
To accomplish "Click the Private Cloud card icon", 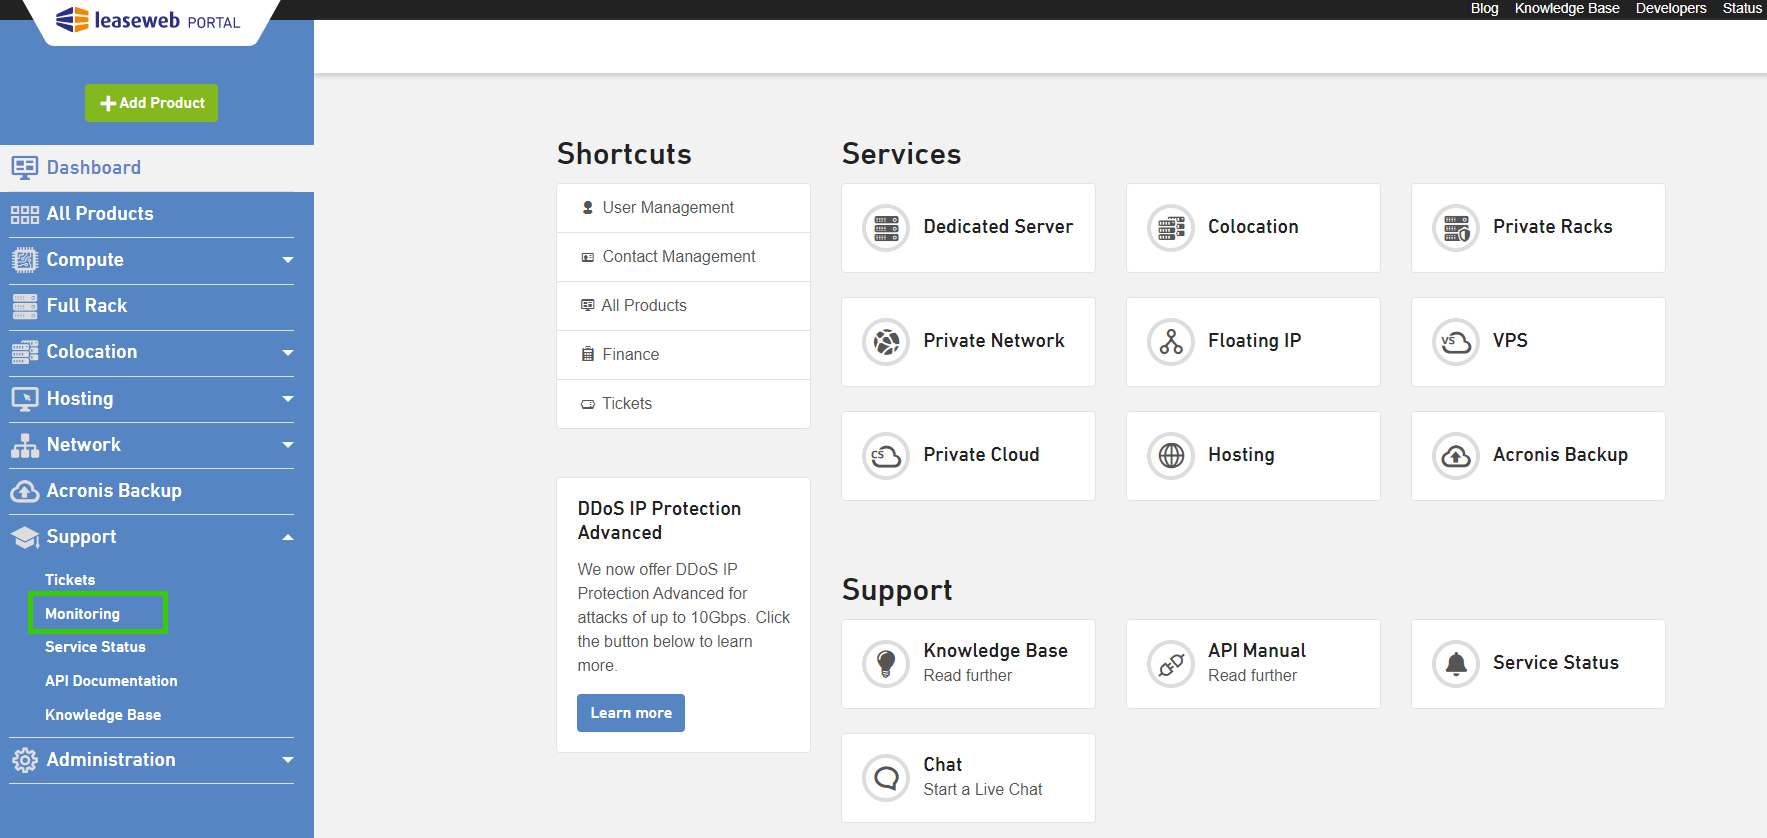I will coord(886,456).
